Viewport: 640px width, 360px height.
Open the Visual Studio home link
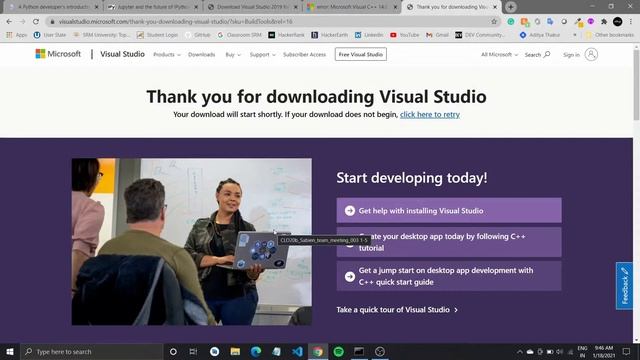click(122, 54)
